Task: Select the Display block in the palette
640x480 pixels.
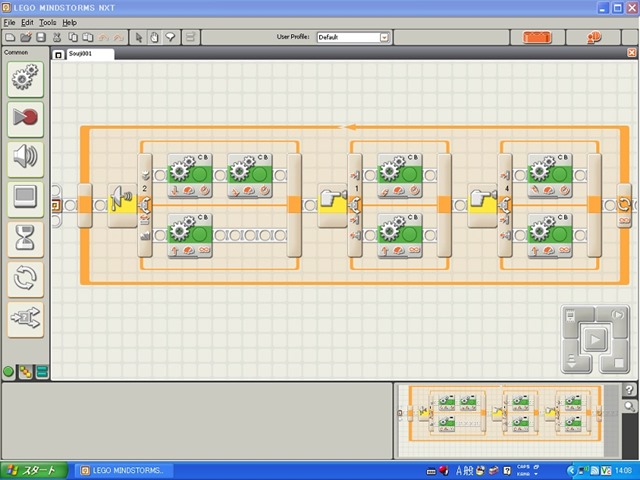Action: pyautogui.click(x=24, y=198)
